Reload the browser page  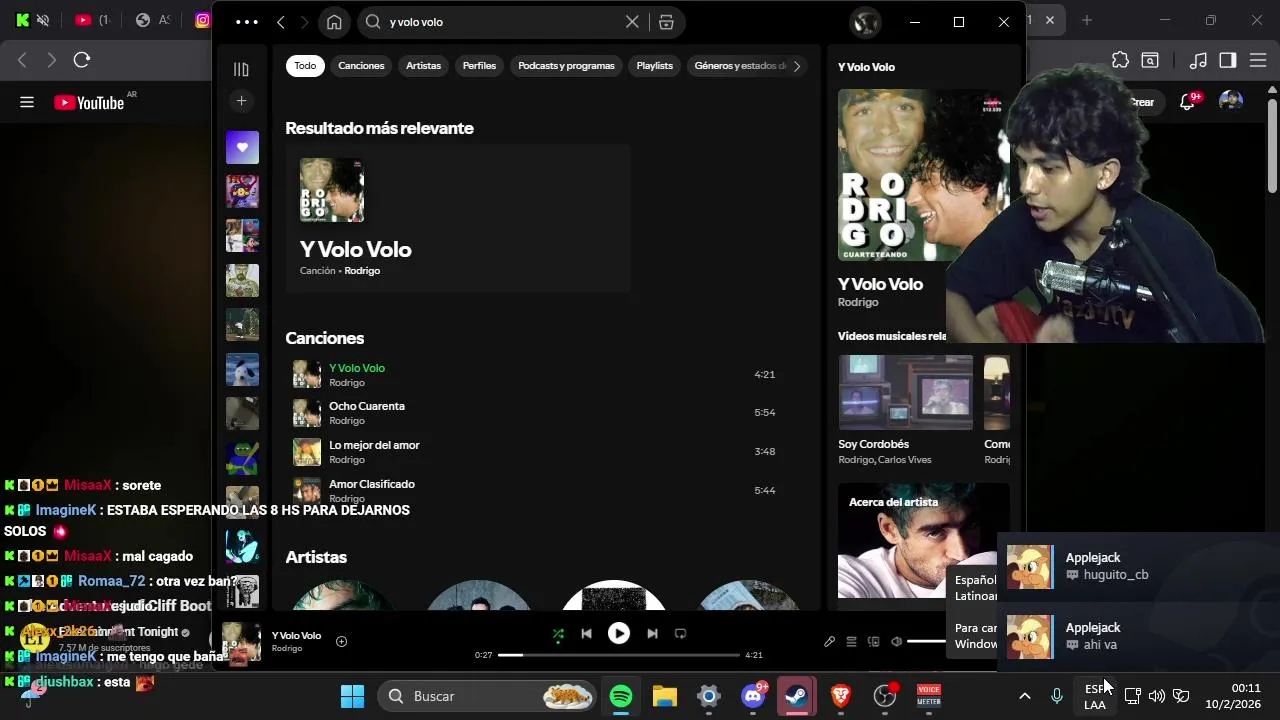pos(82,60)
